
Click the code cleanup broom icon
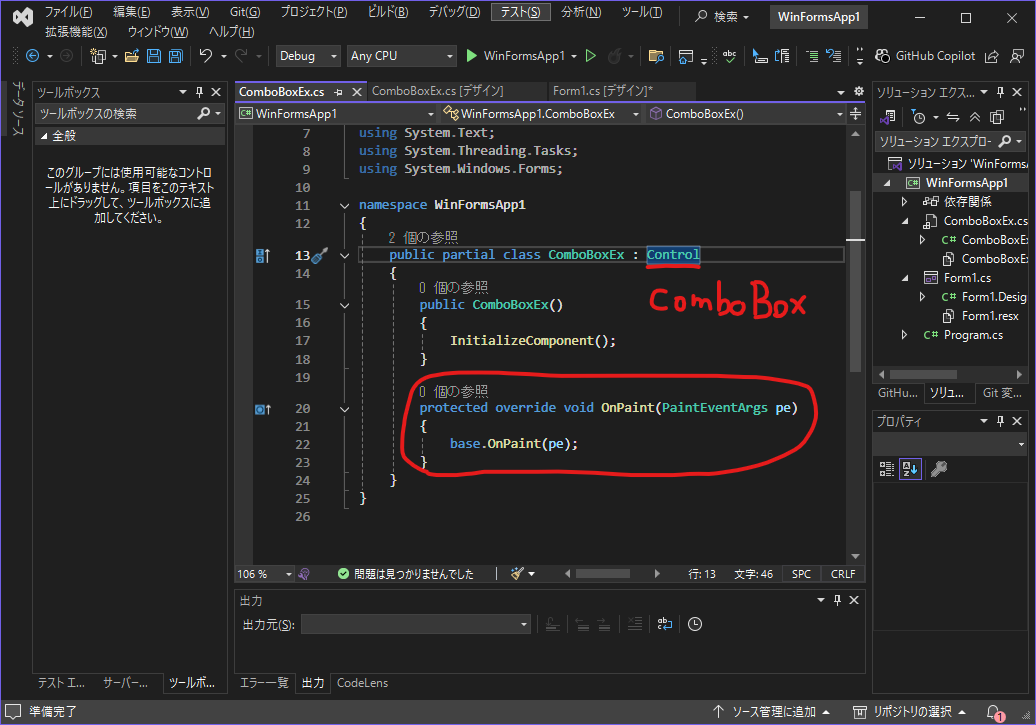point(517,572)
